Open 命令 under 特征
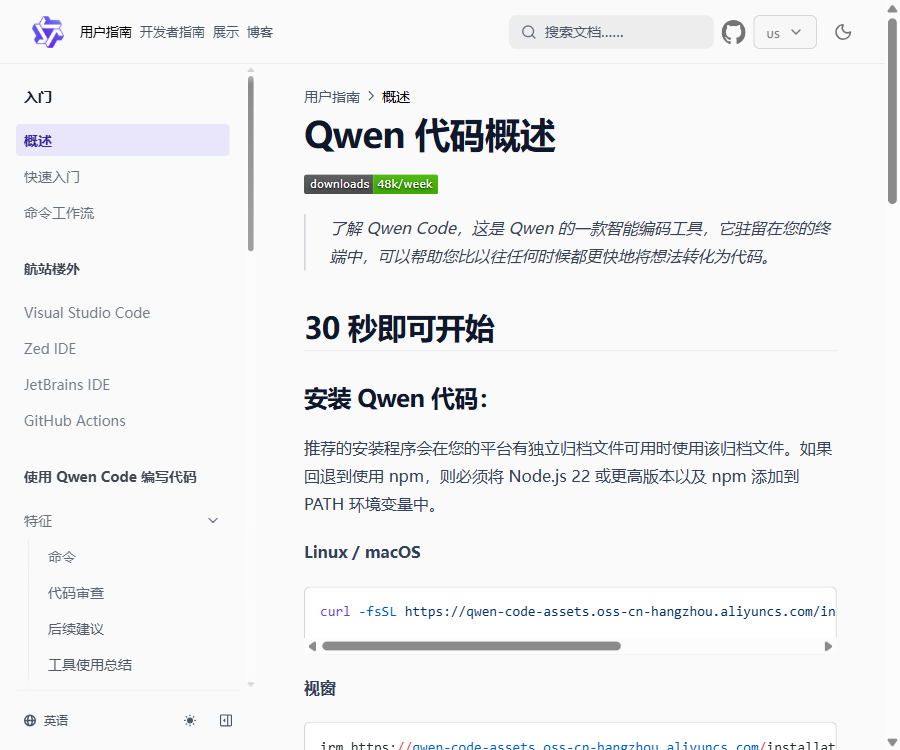Viewport: 900px width, 750px height. [x=61, y=557]
